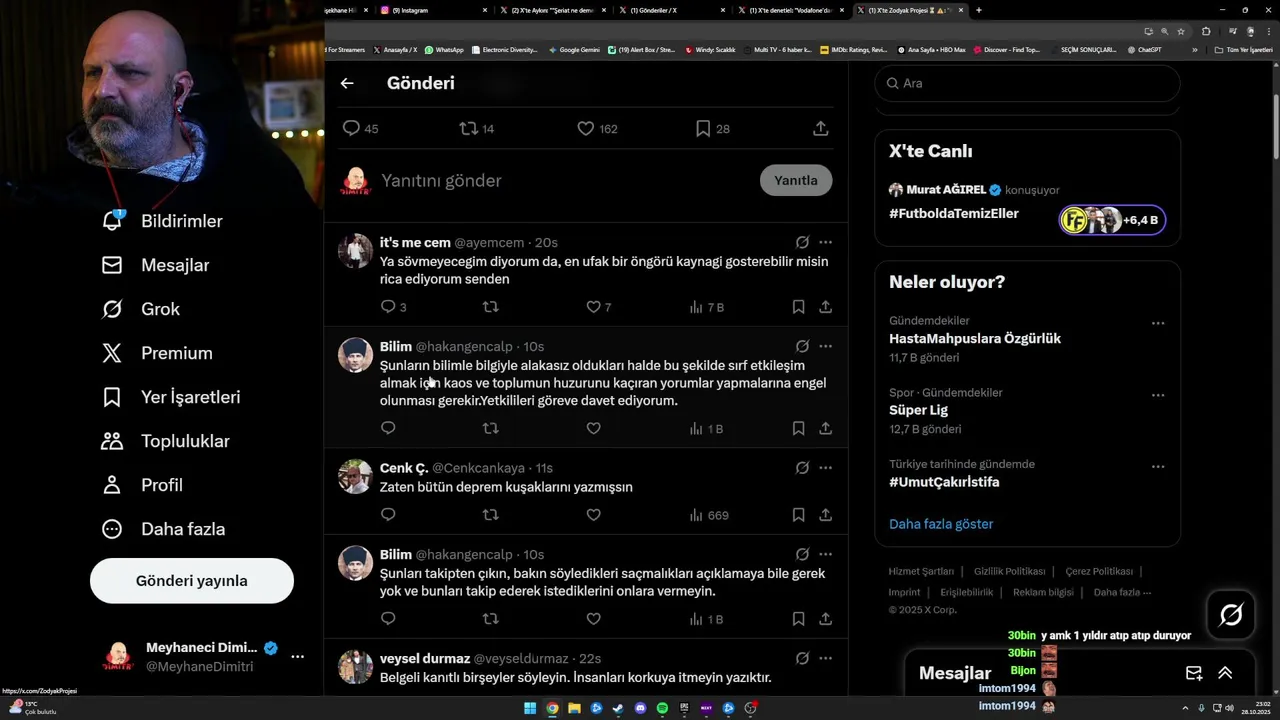Open replies via the 45 comments icon
The width and height of the screenshot is (1280, 720).
point(360,128)
